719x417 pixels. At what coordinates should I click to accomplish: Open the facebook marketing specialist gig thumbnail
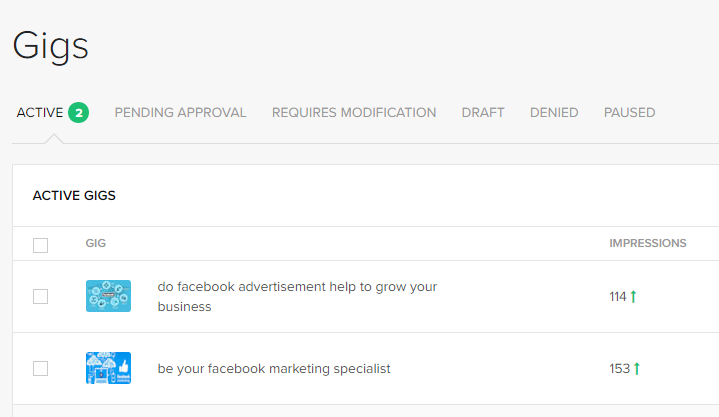108,368
